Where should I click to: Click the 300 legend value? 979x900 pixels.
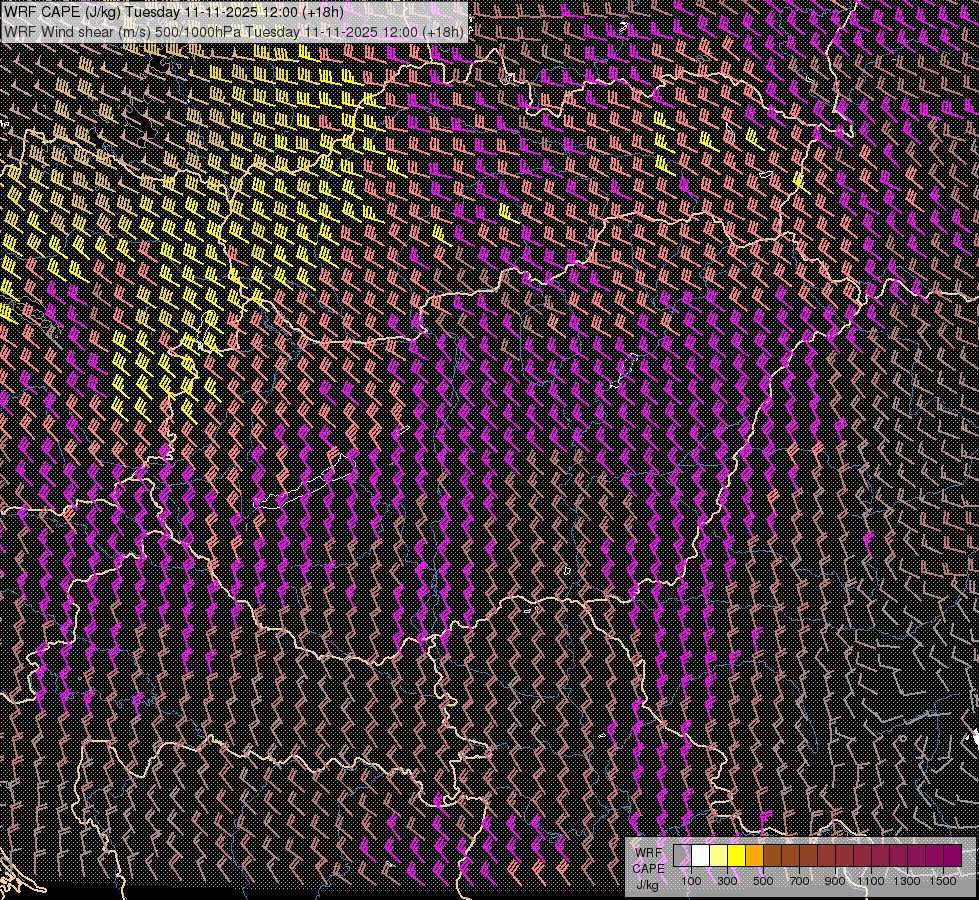[x=727, y=881]
